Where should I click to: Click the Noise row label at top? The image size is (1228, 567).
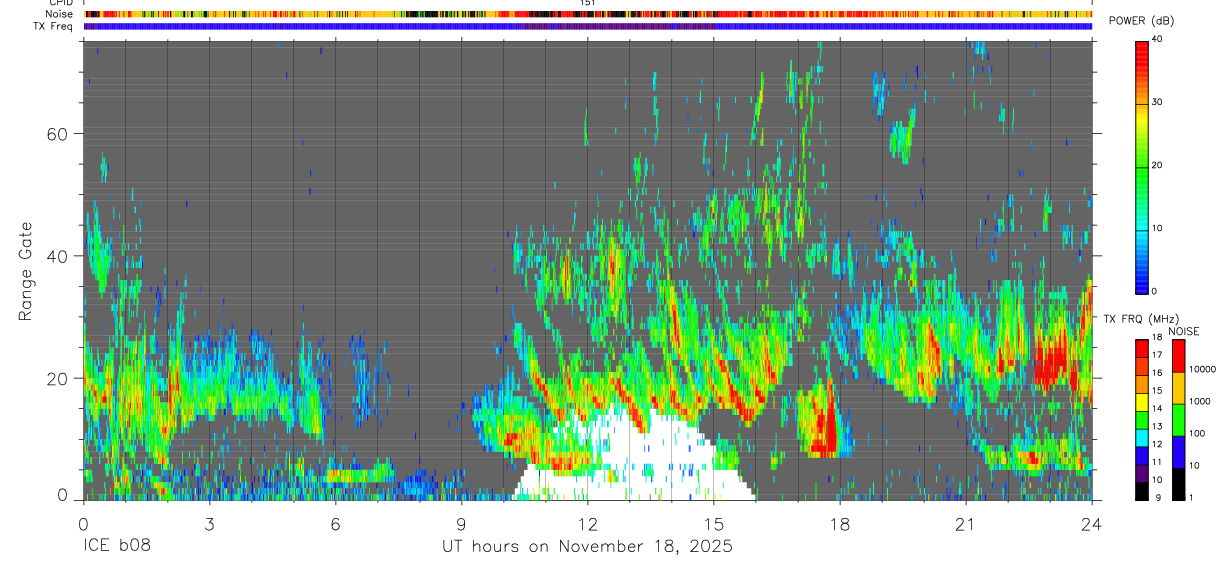(58, 14)
